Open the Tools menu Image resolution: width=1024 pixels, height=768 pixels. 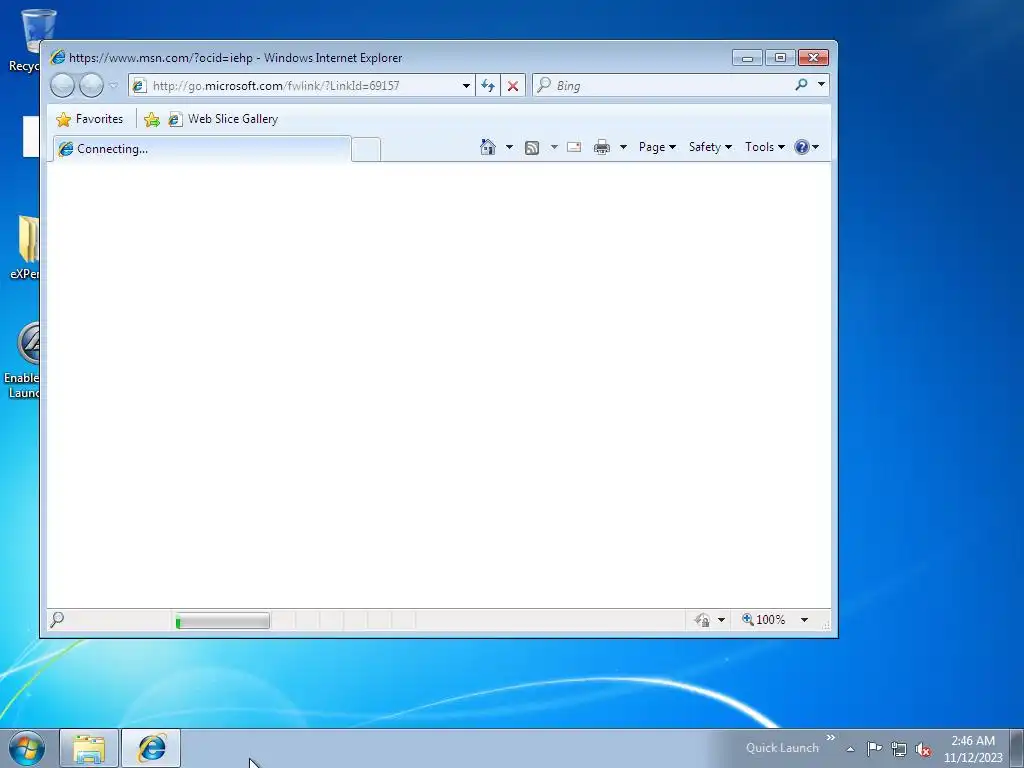point(765,147)
